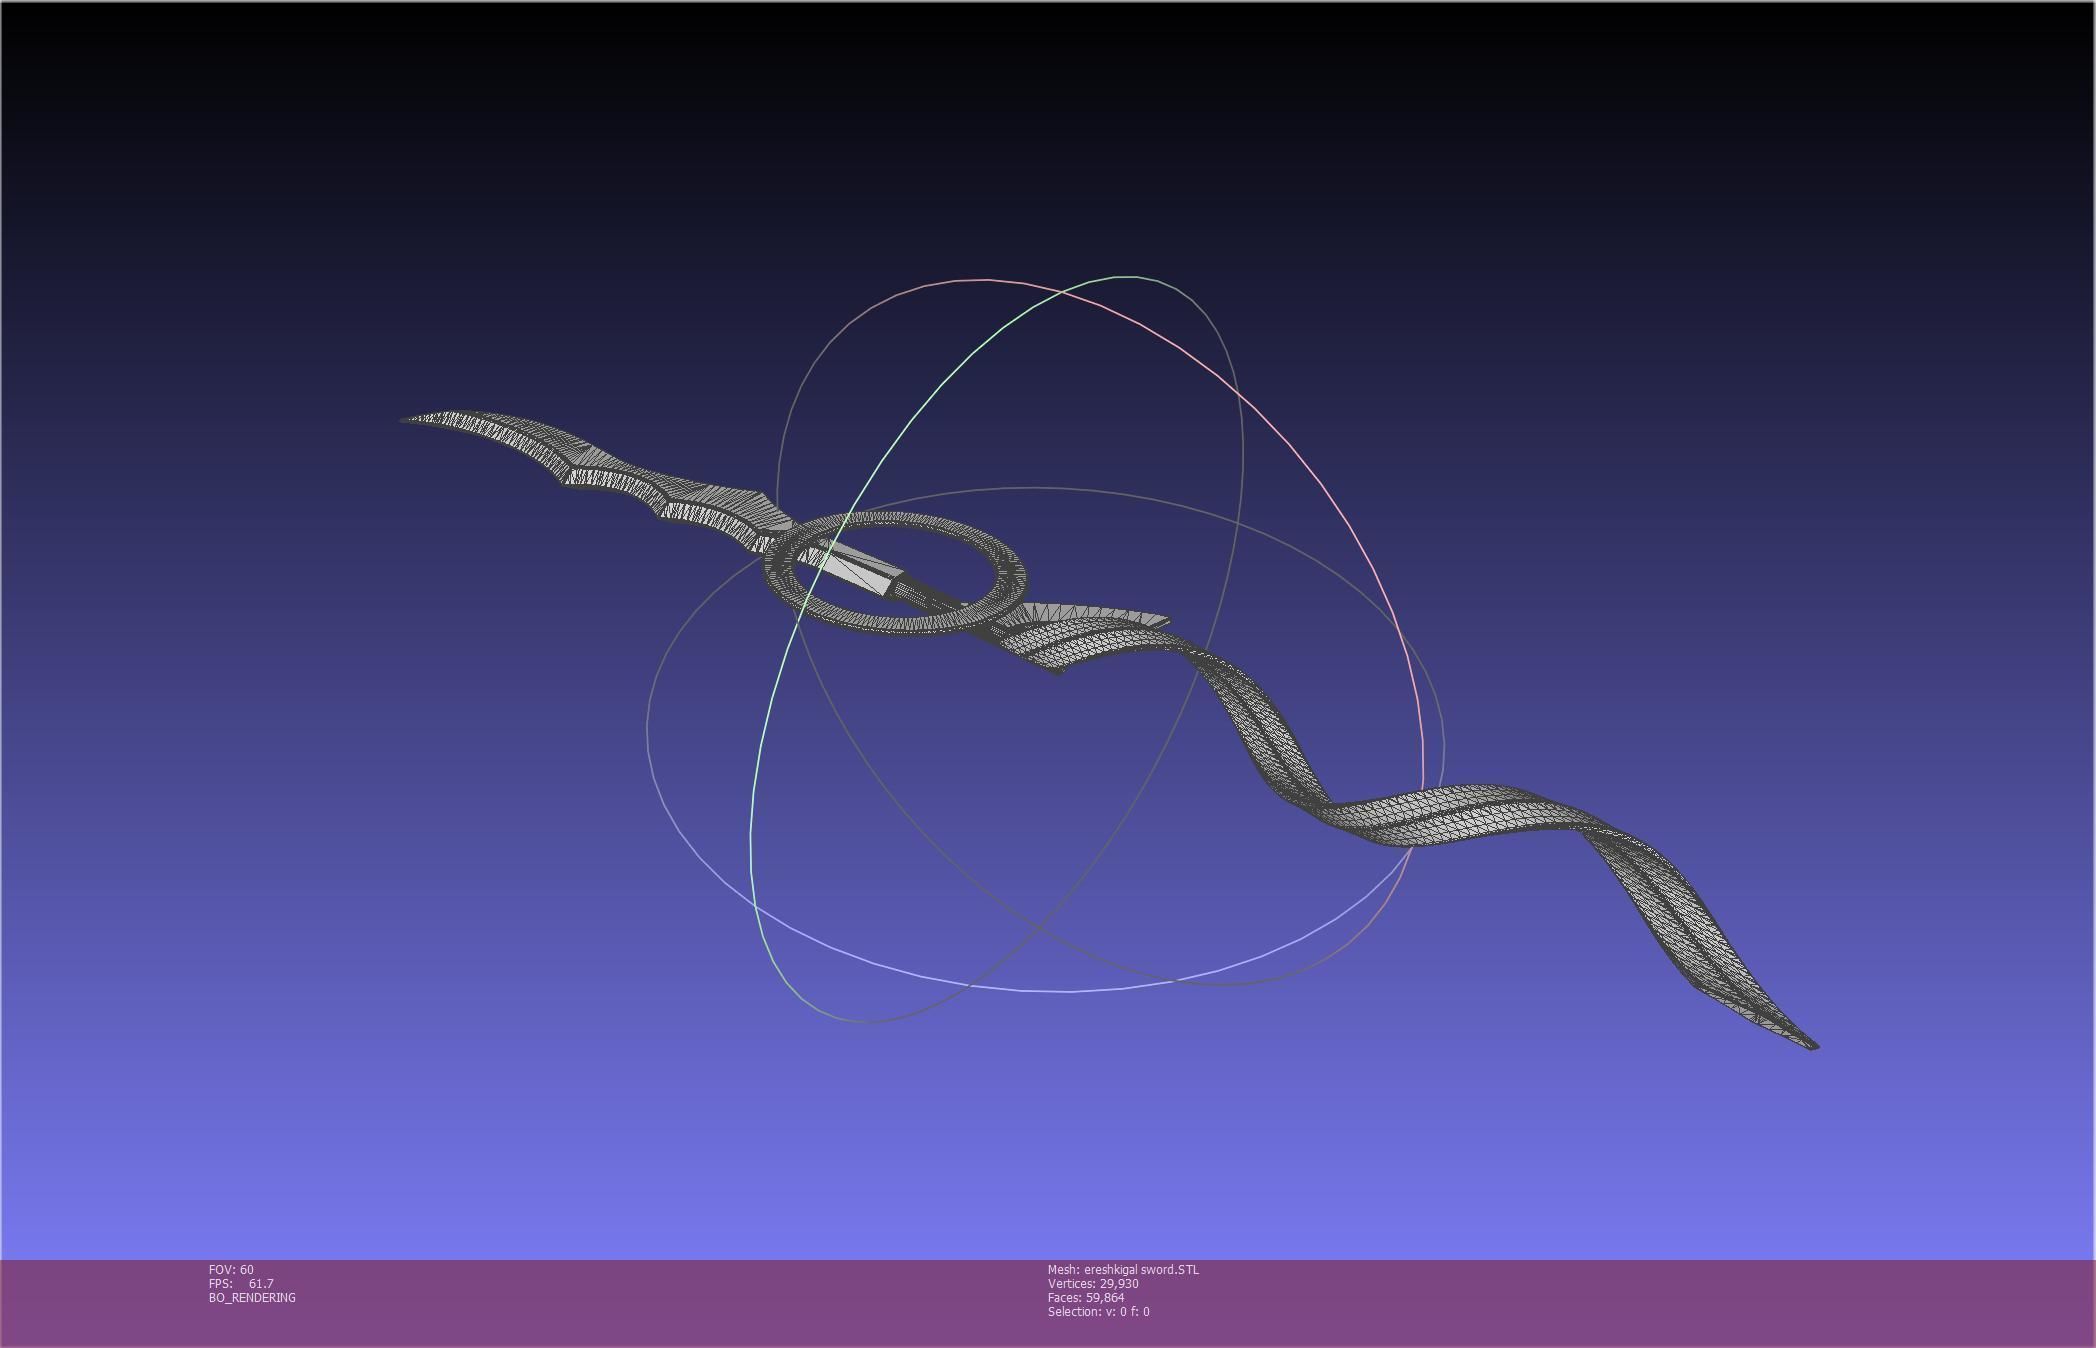Click the BO_RENDERING label
This screenshot has width=2096, height=1348.
click(x=252, y=1298)
